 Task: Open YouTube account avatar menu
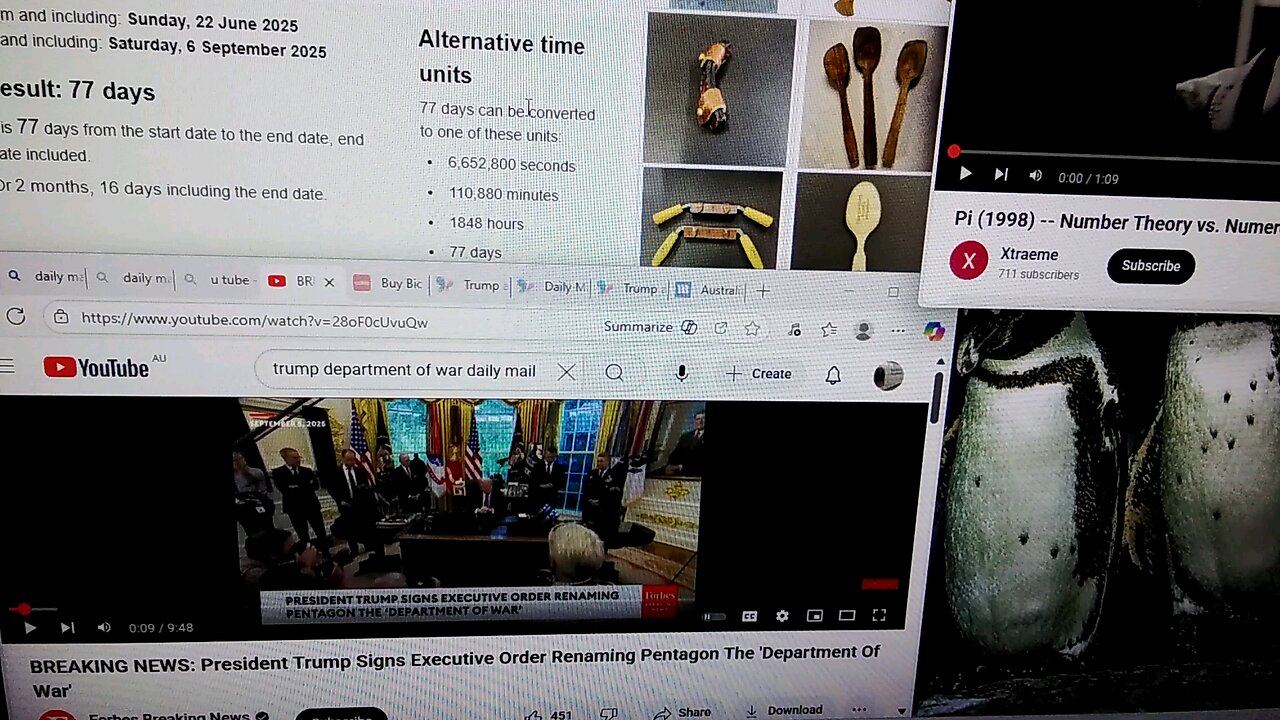887,376
